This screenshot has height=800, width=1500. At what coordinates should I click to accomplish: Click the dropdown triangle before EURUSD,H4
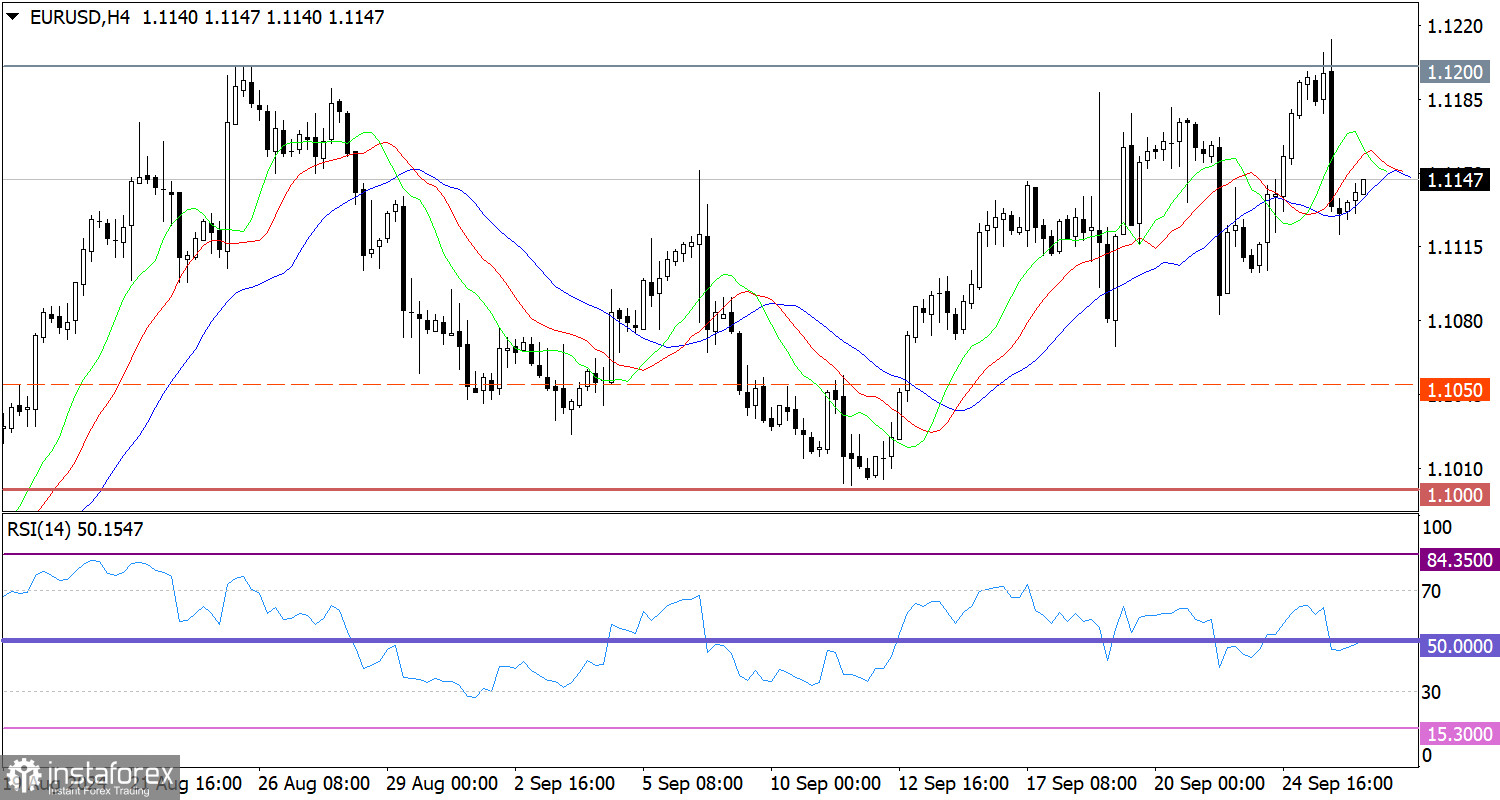point(14,17)
